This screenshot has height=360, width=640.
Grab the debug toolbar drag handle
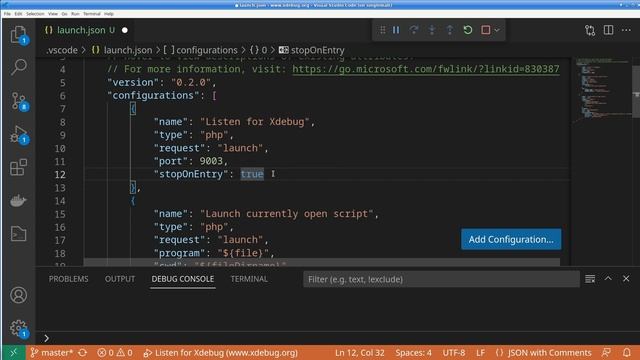[382, 30]
